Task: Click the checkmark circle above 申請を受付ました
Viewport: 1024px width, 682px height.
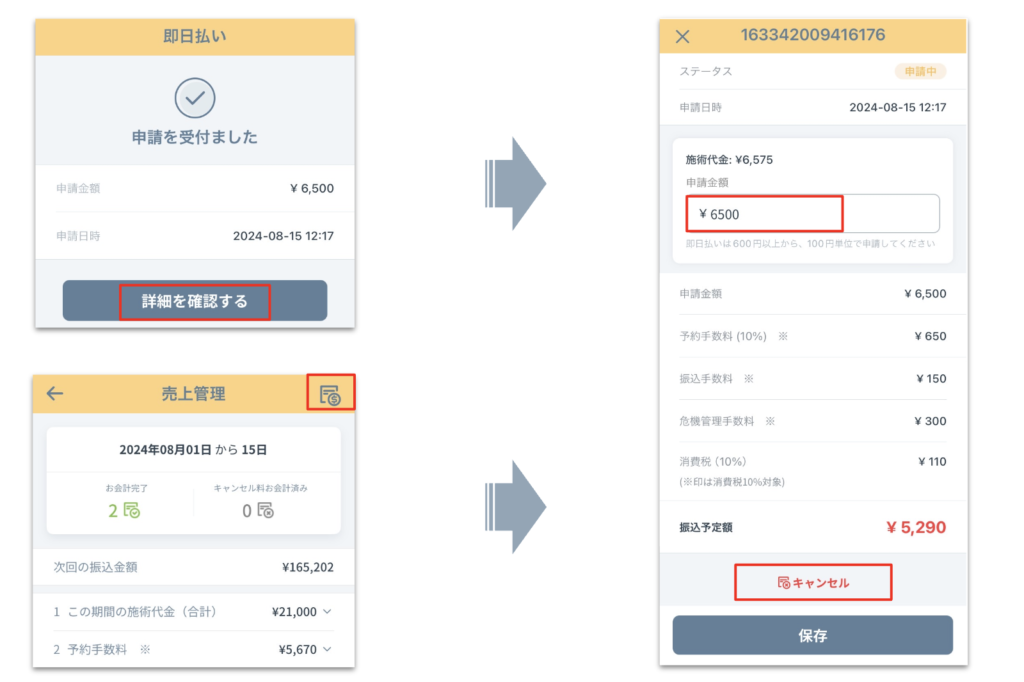Action: click(195, 98)
